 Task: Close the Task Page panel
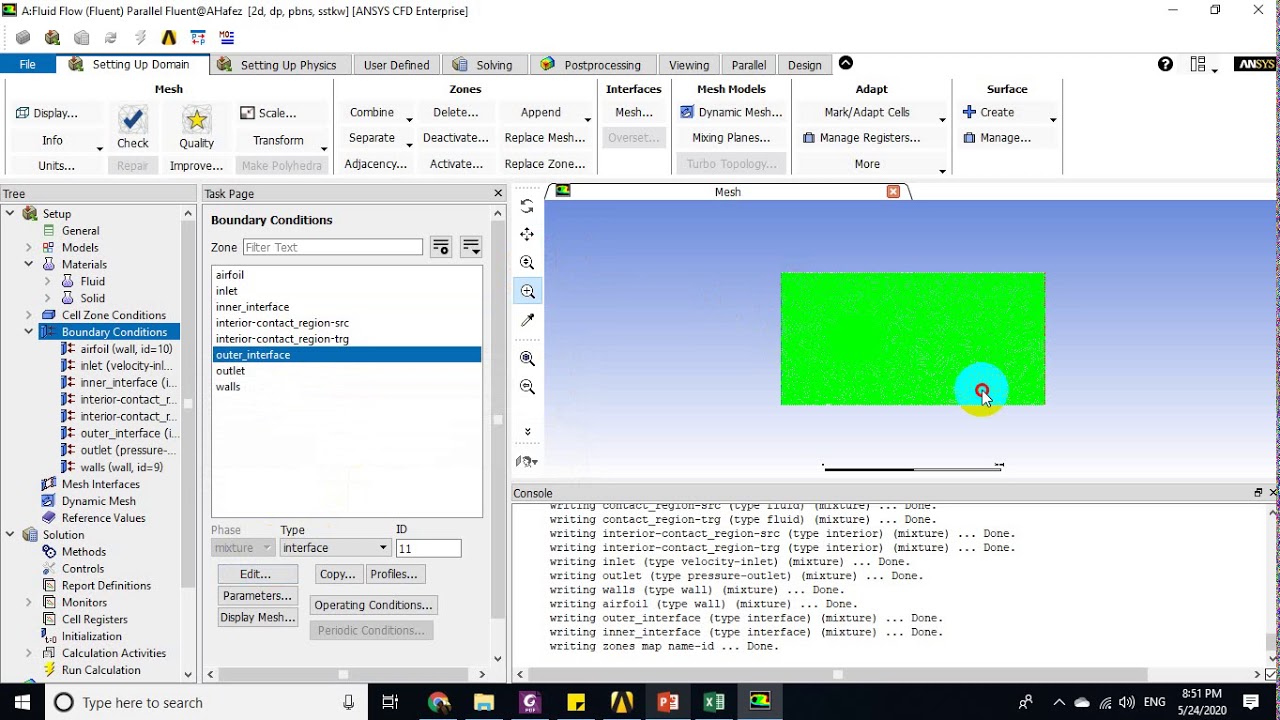pyautogui.click(x=498, y=193)
